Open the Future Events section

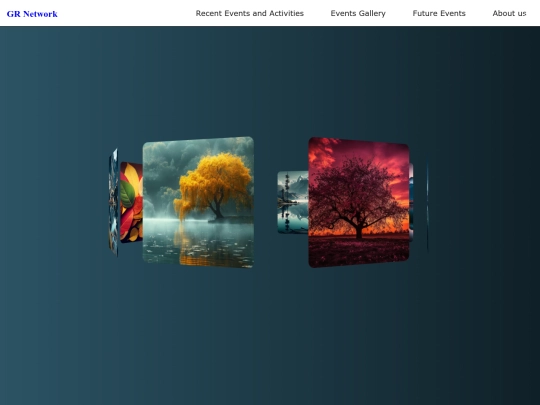(439, 13)
